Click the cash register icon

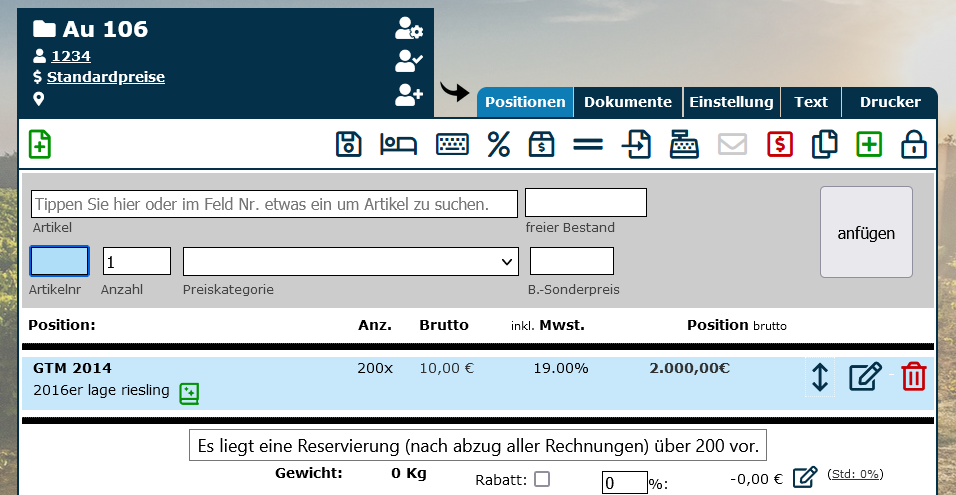(684, 145)
